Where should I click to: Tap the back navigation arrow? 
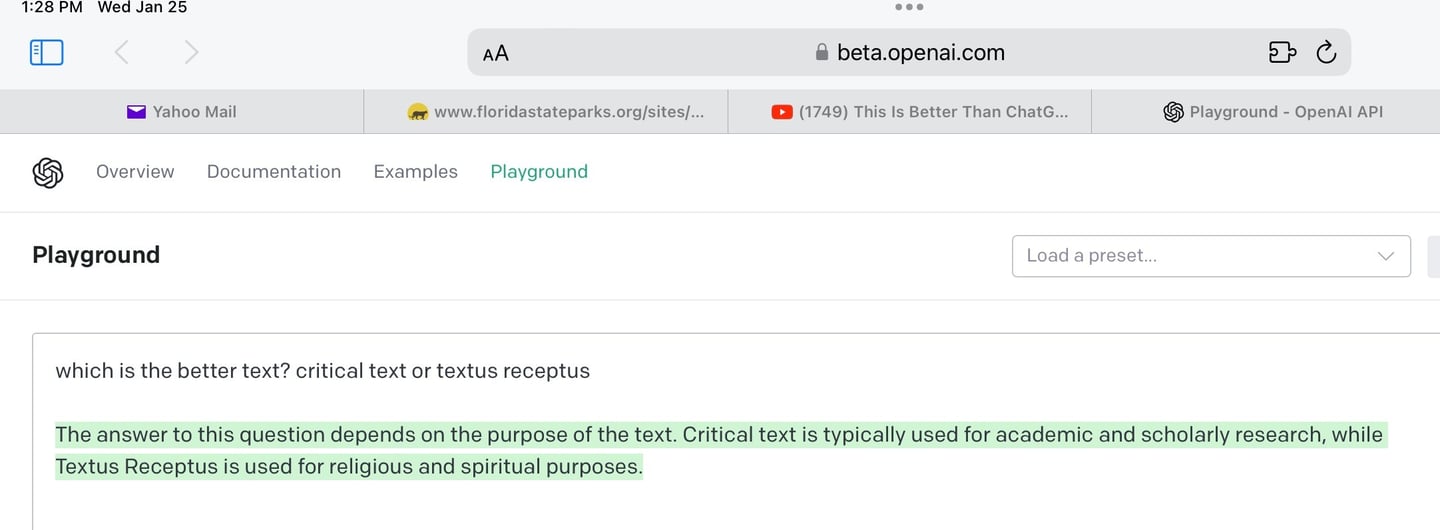[121, 52]
